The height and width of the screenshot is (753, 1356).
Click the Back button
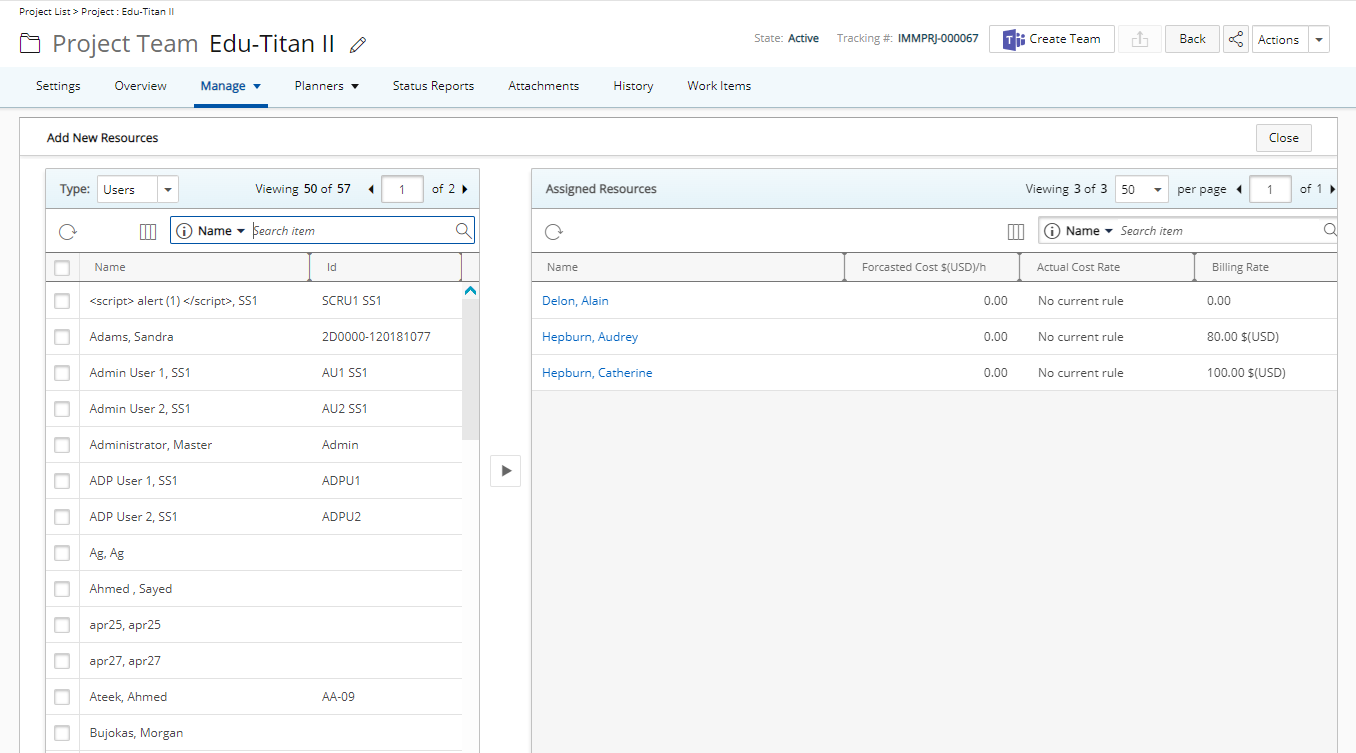(1192, 39)
